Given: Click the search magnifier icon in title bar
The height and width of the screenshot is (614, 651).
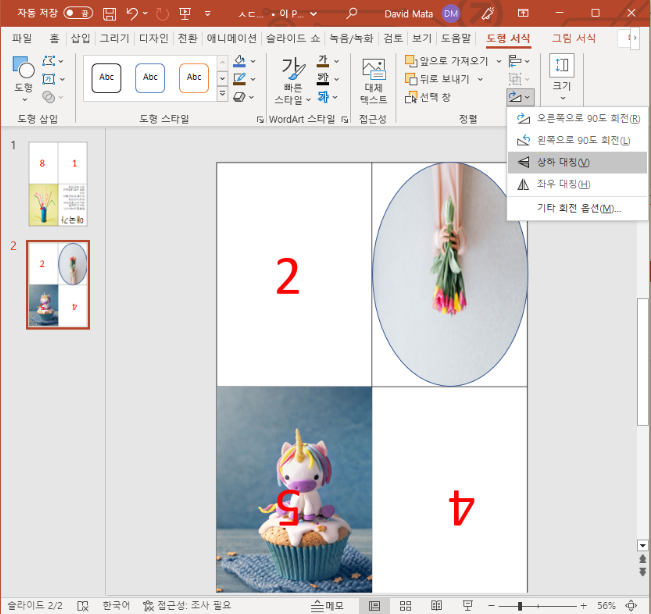Looking at the screenshot, I should coord(352,14).
